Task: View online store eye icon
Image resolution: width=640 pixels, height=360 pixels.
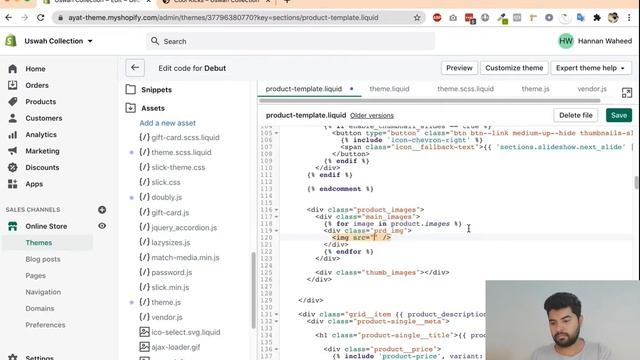Action: tap(102, 226)
